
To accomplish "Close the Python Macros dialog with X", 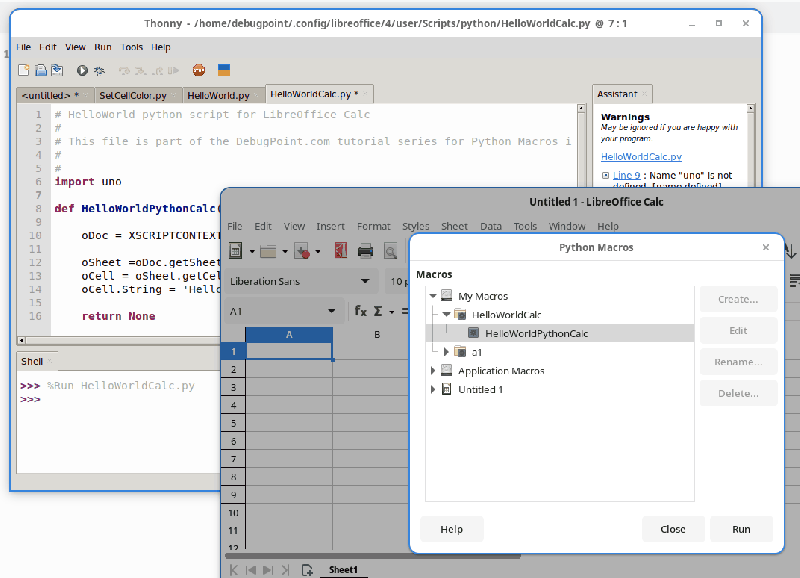I will pyautogui.click(x=766, y=247).
